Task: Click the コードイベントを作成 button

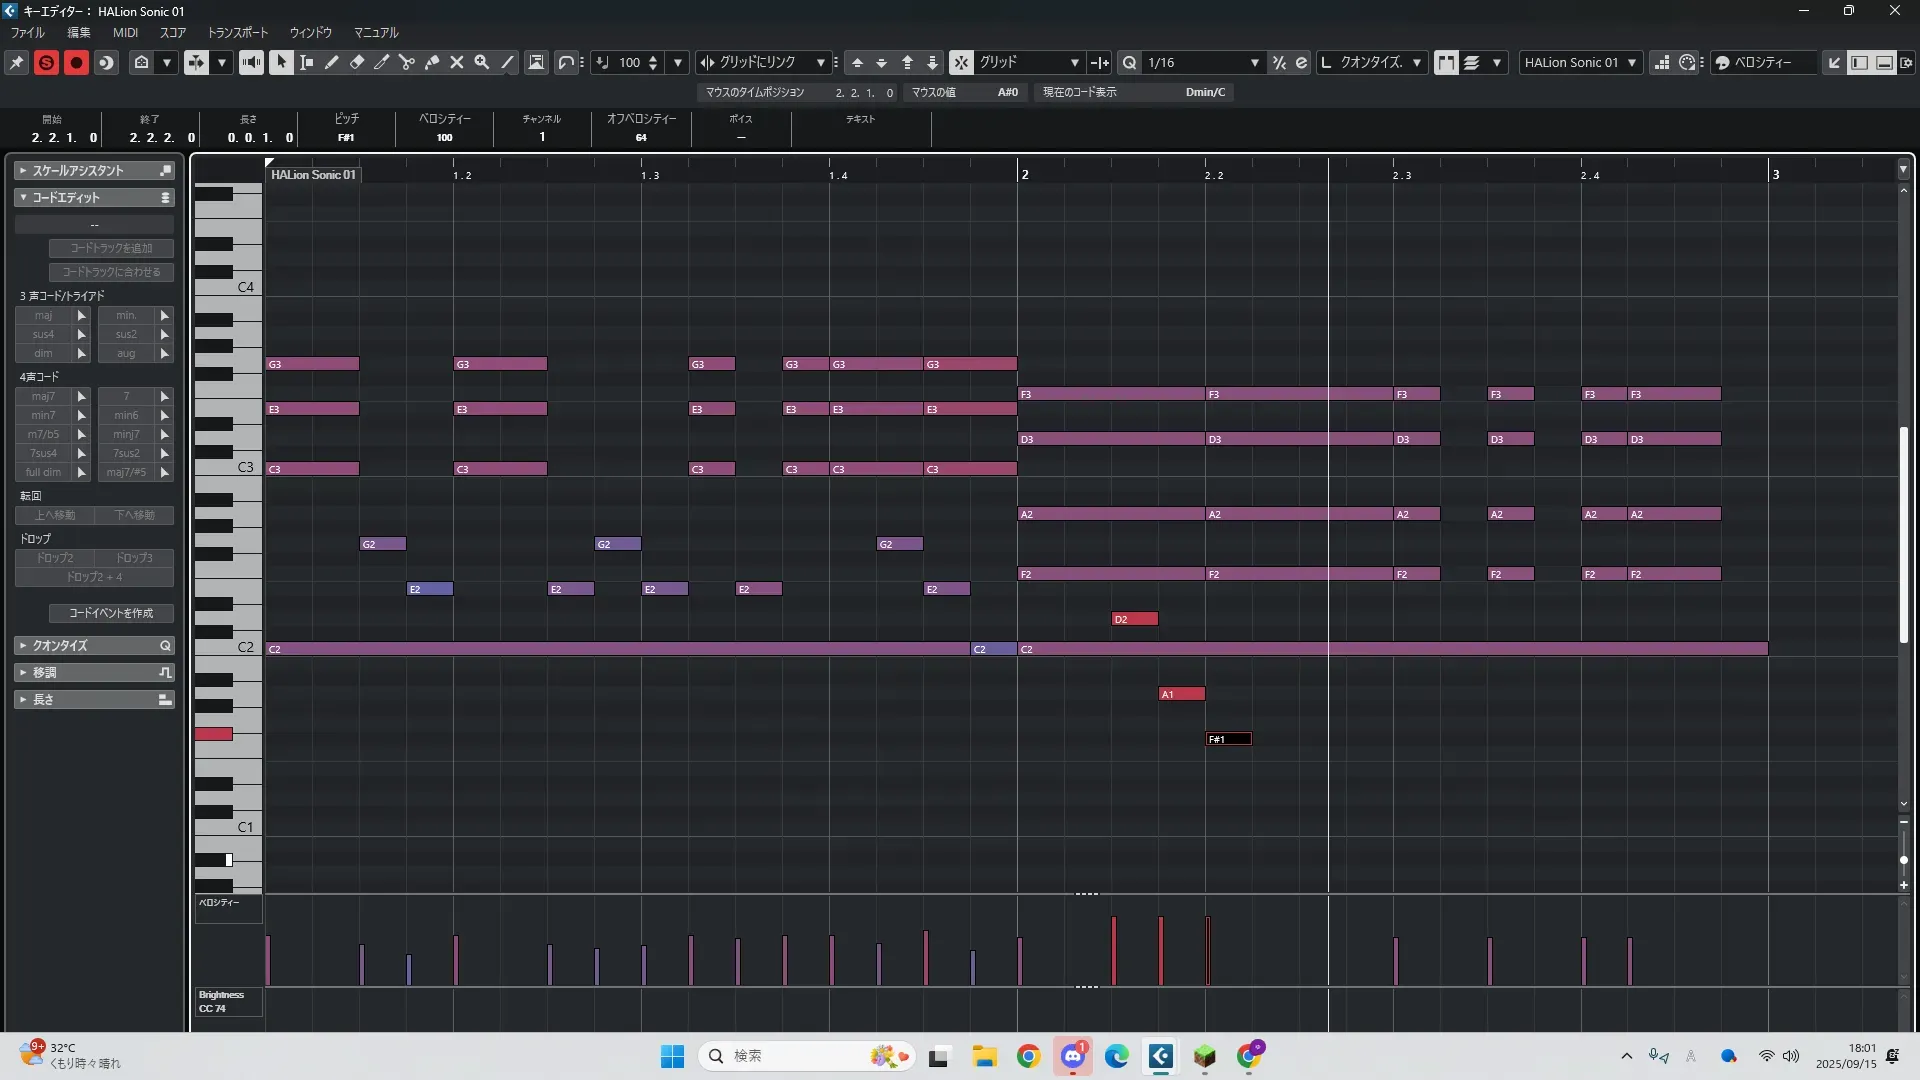Action: pyautogui.click(x=111, y=613)
